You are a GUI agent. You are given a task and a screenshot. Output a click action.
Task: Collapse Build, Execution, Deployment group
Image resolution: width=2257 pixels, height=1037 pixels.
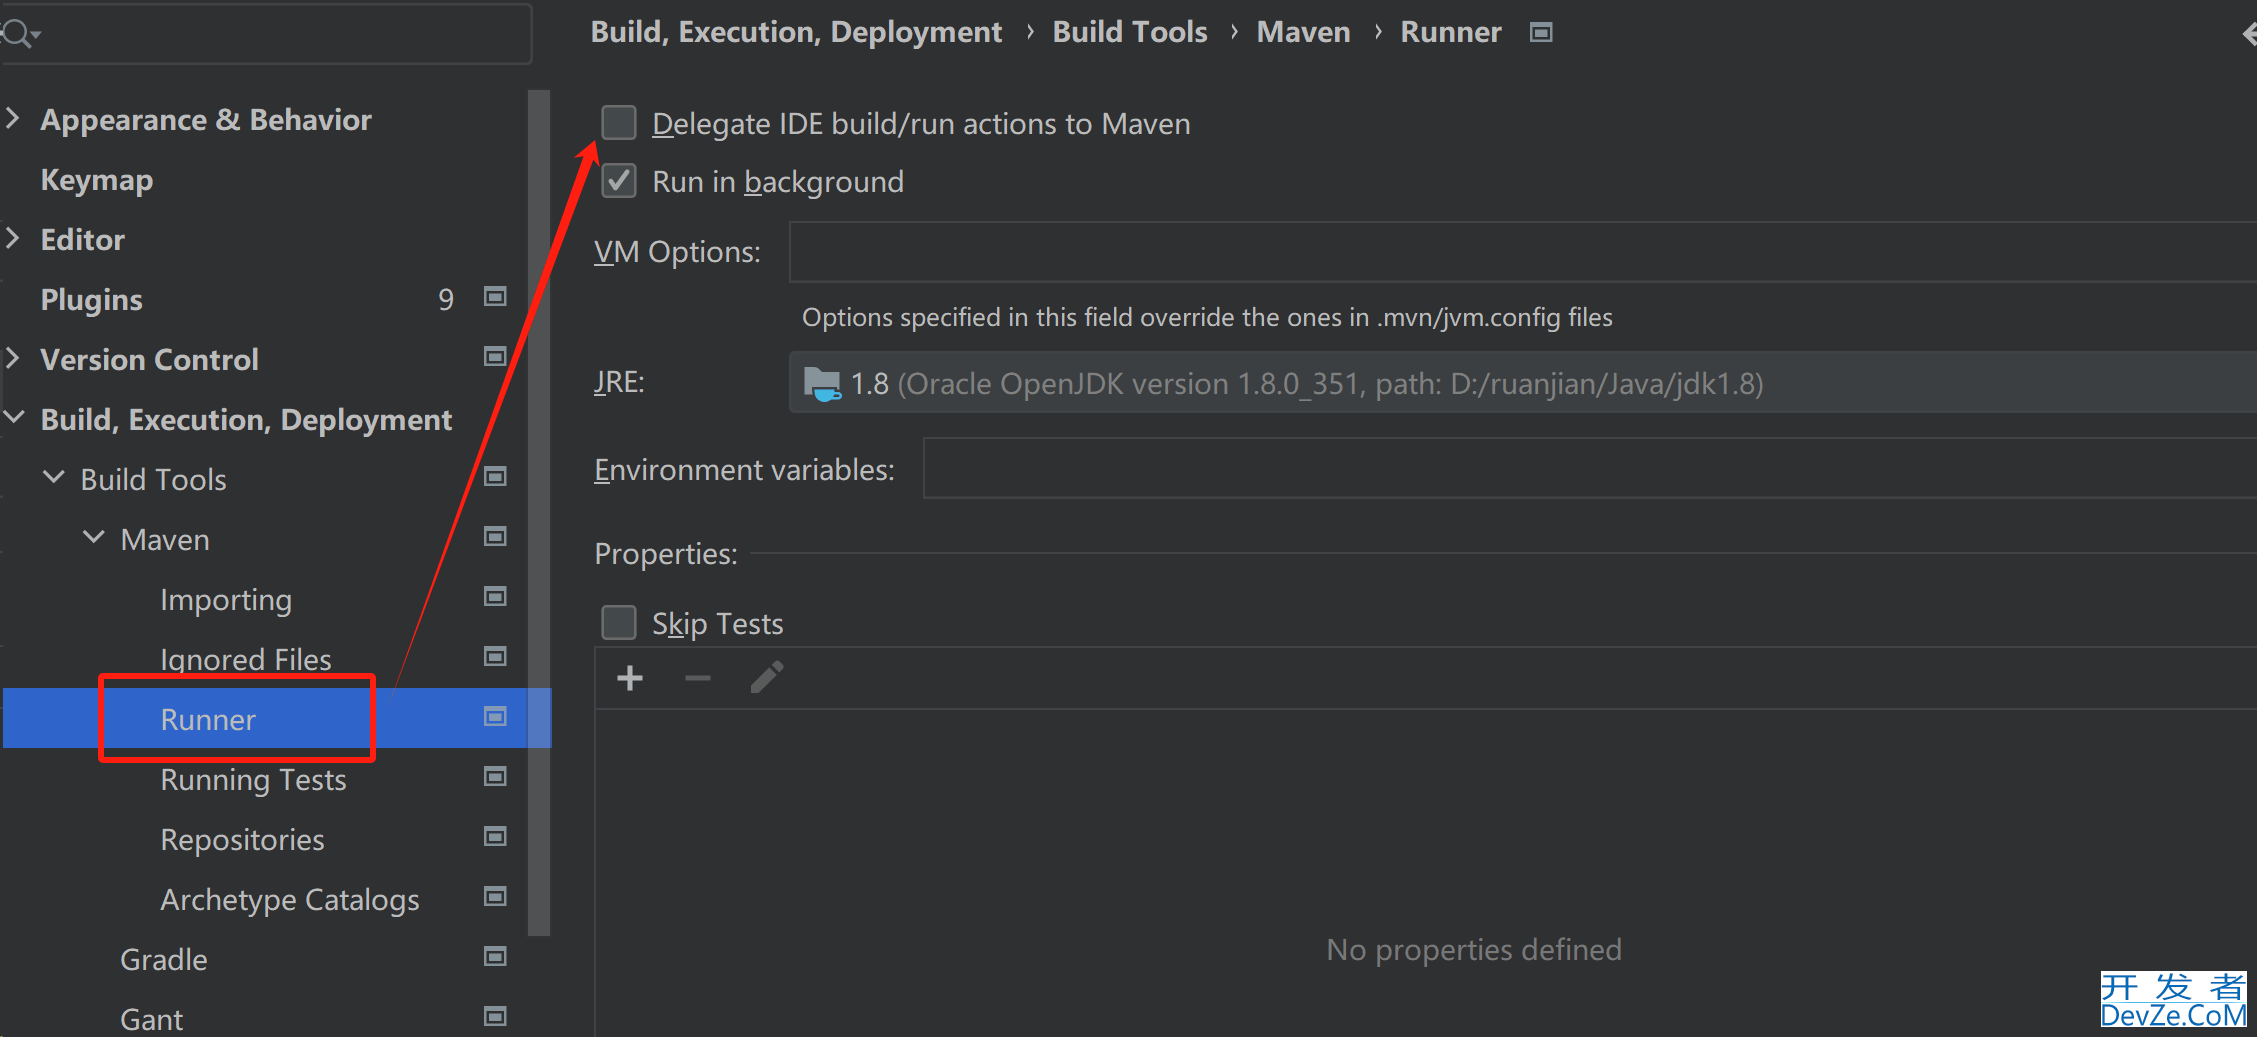[x=14, y=418]
